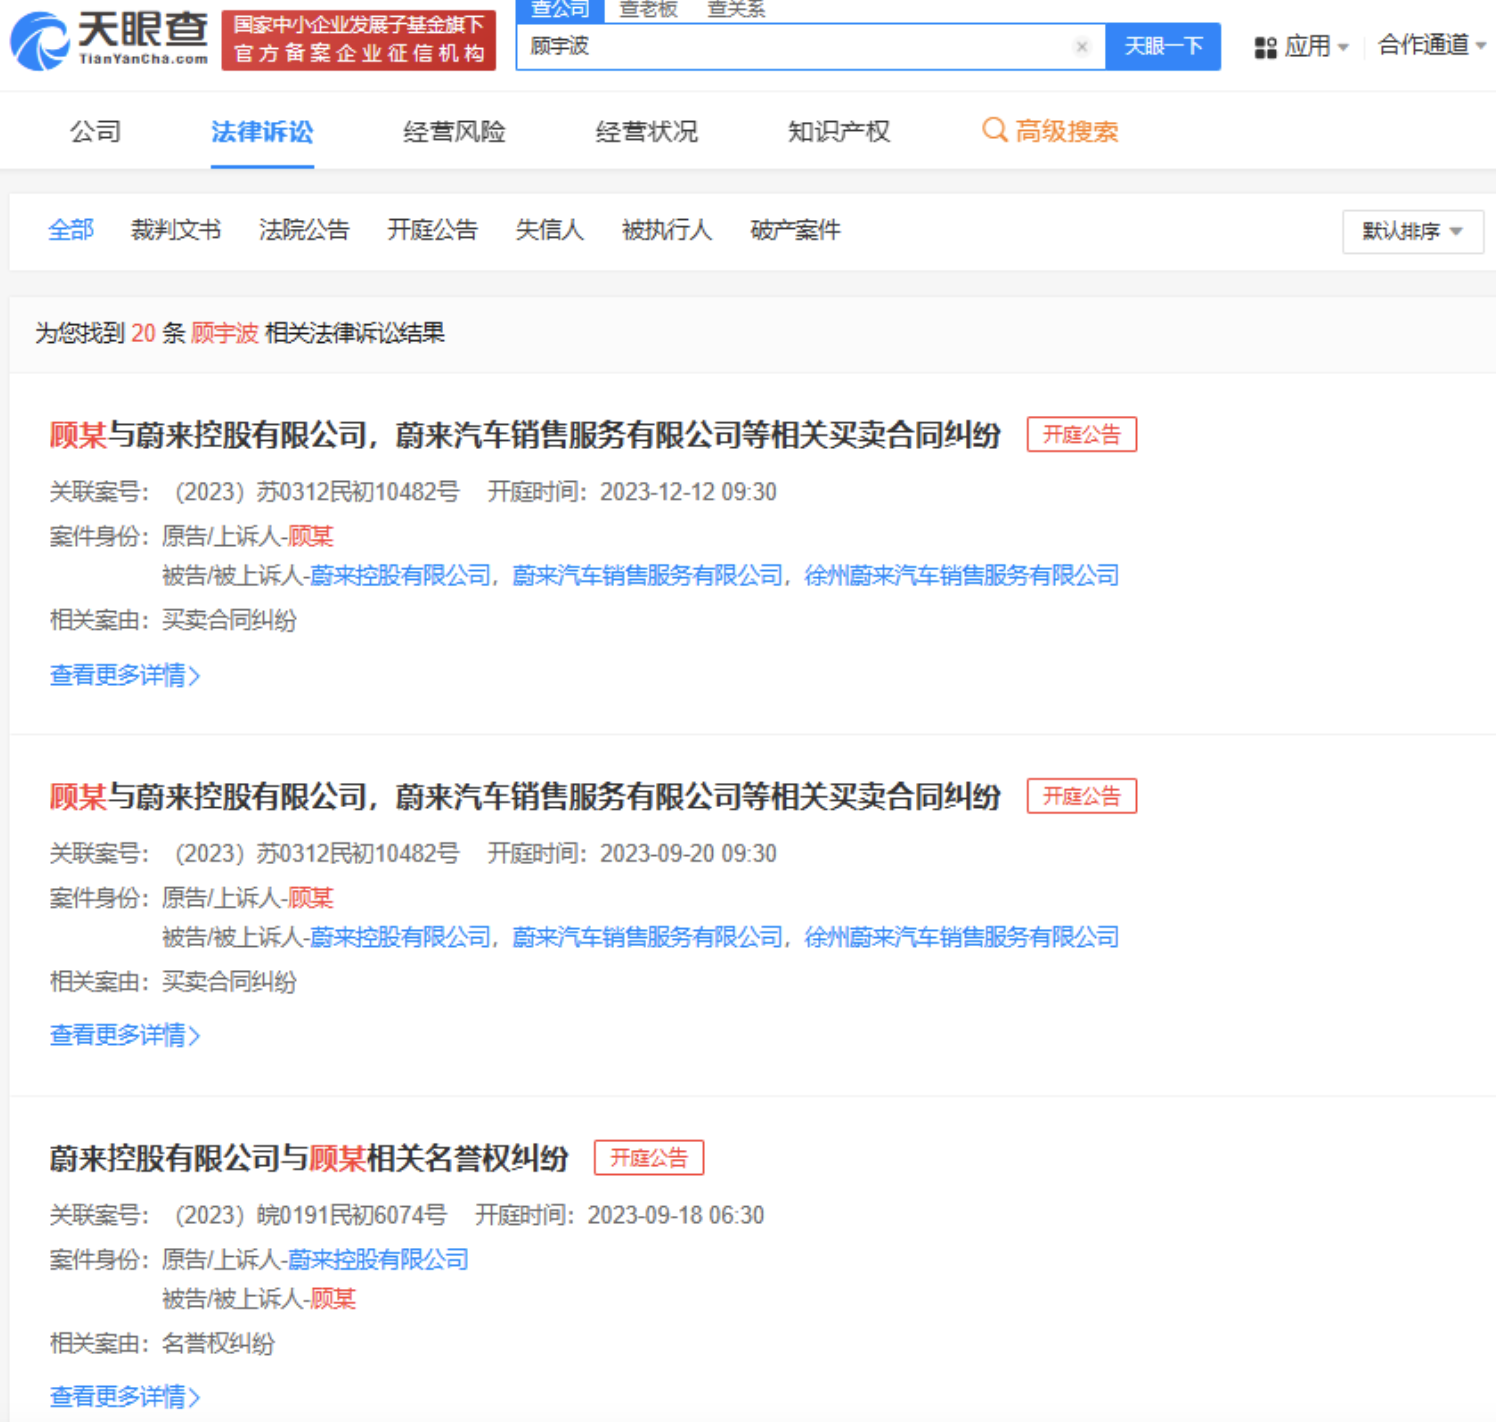Open the 名誉权纠纷 case title
Viewport: 1496px width, 1422px height.
click(x=309, y=1158)
